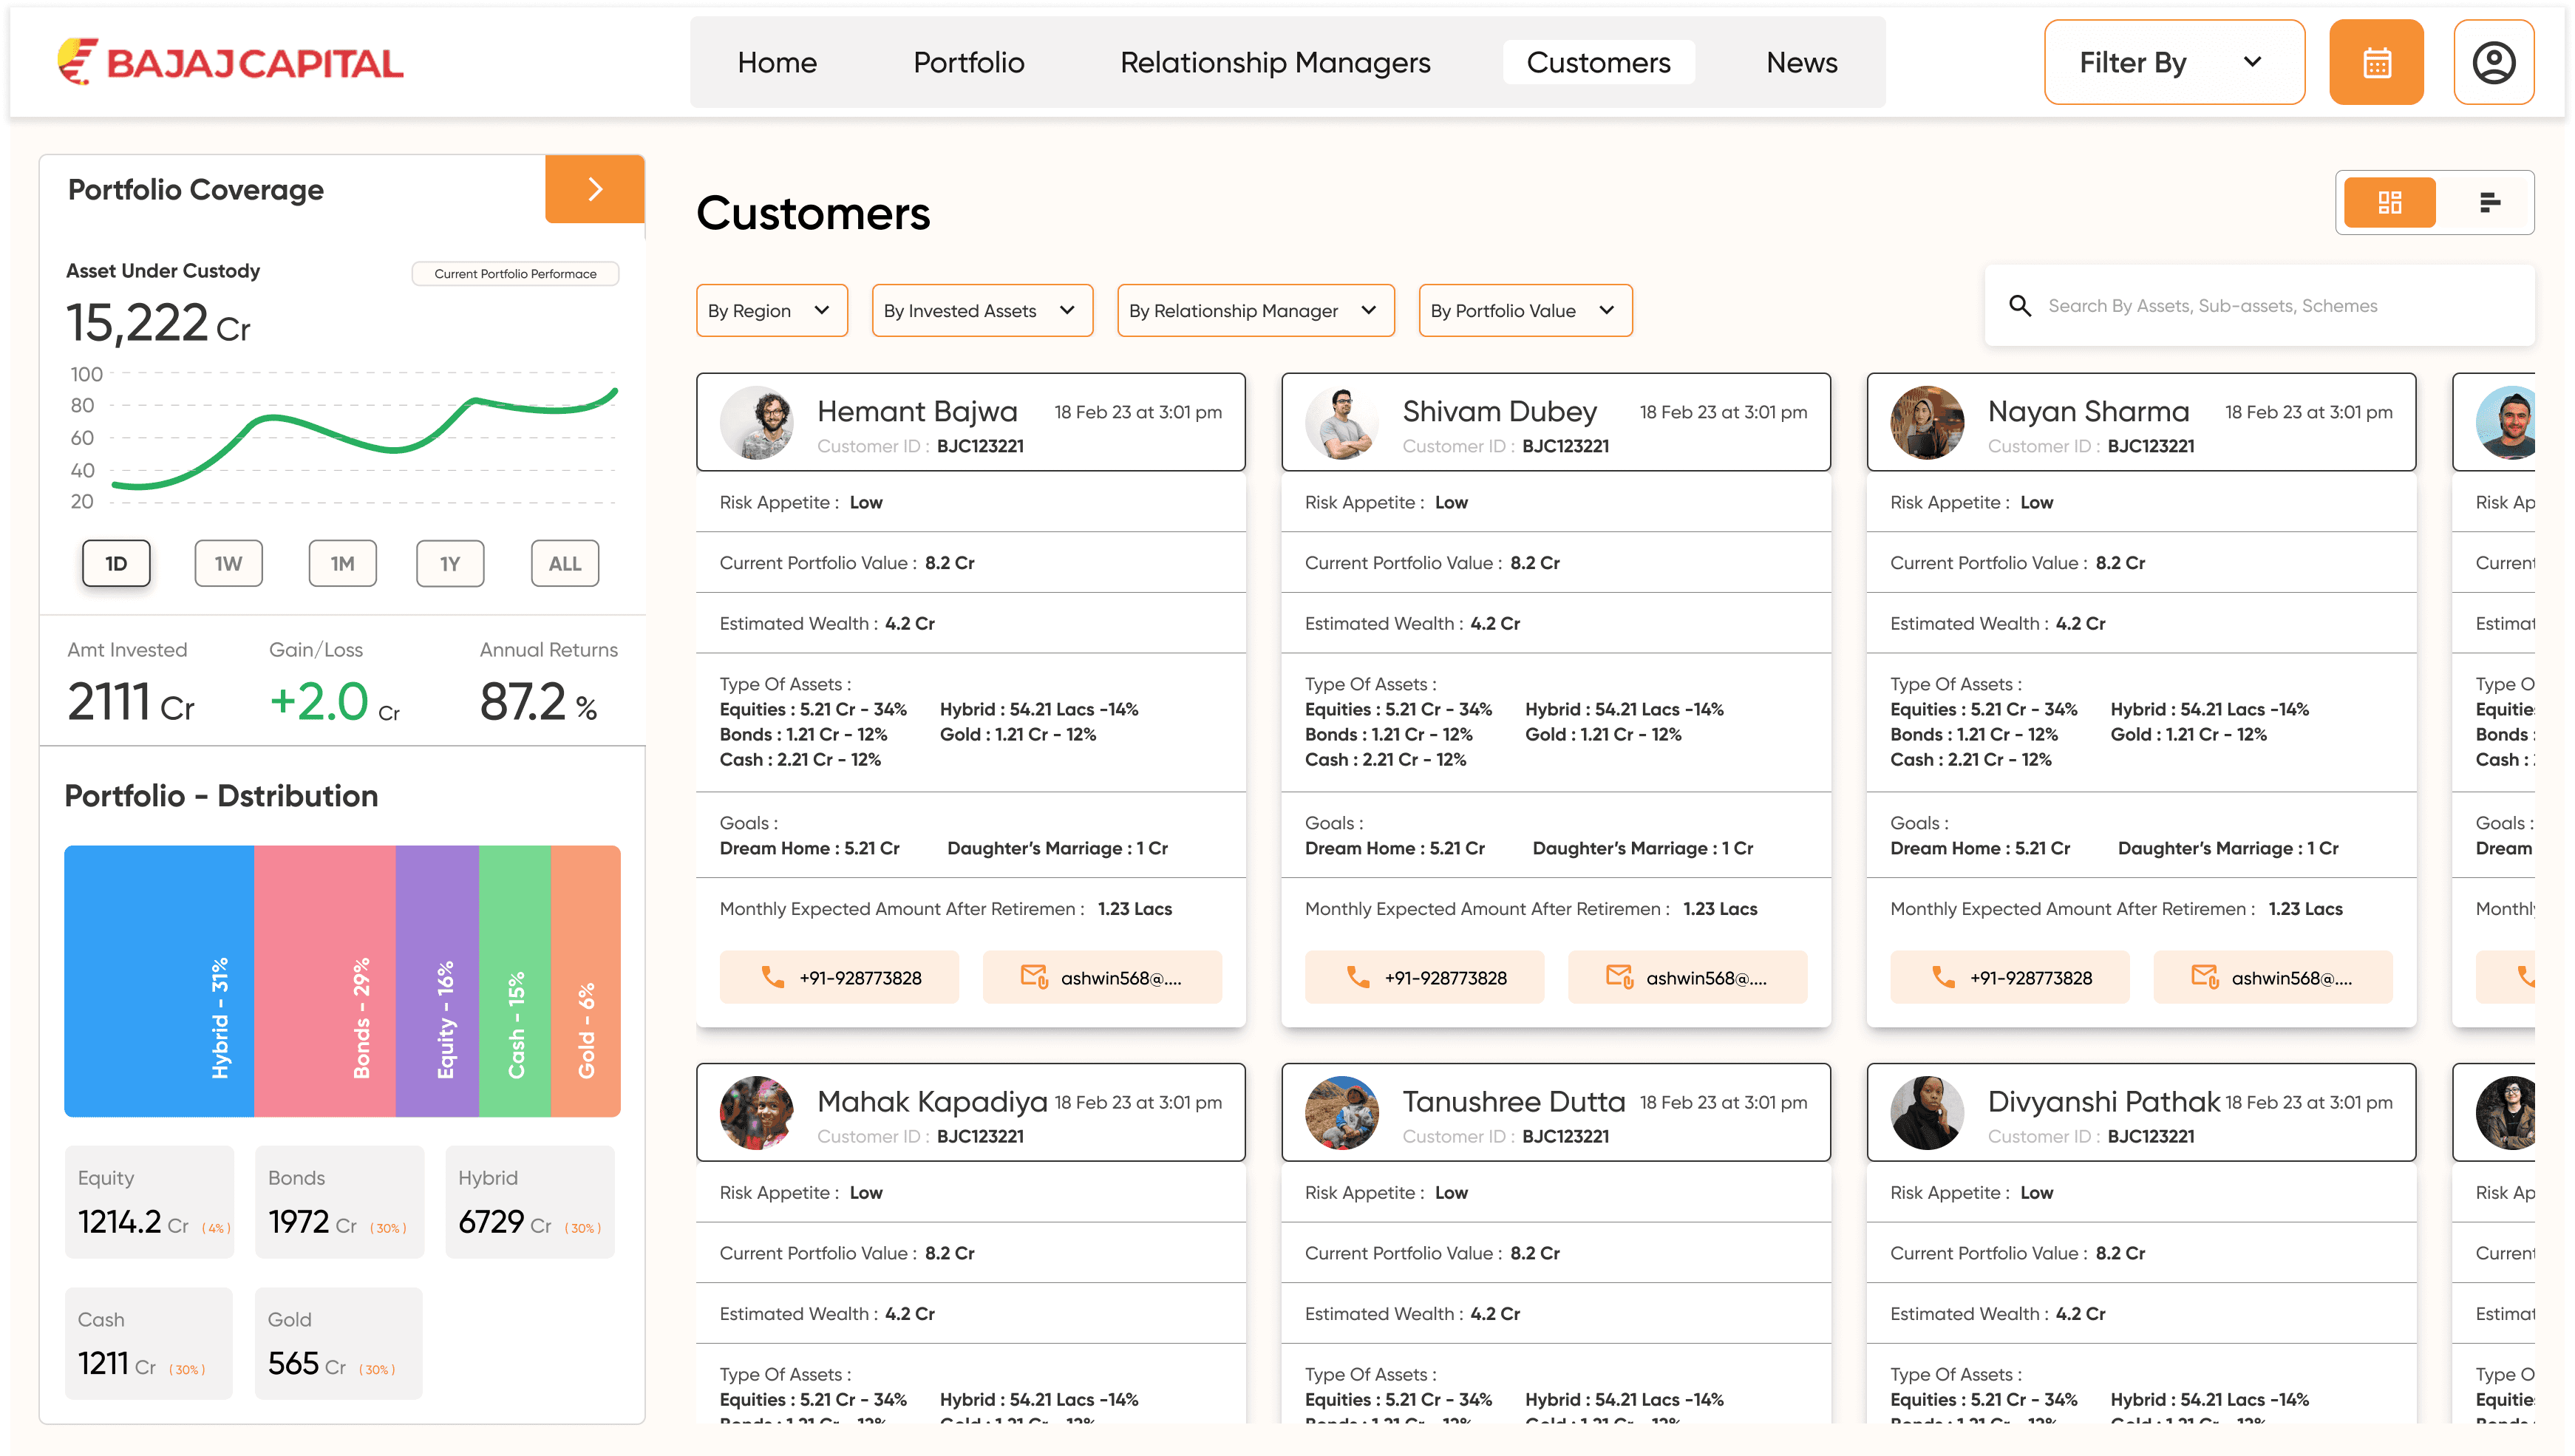Click Current Portfolio Performace button

(515, 274)
